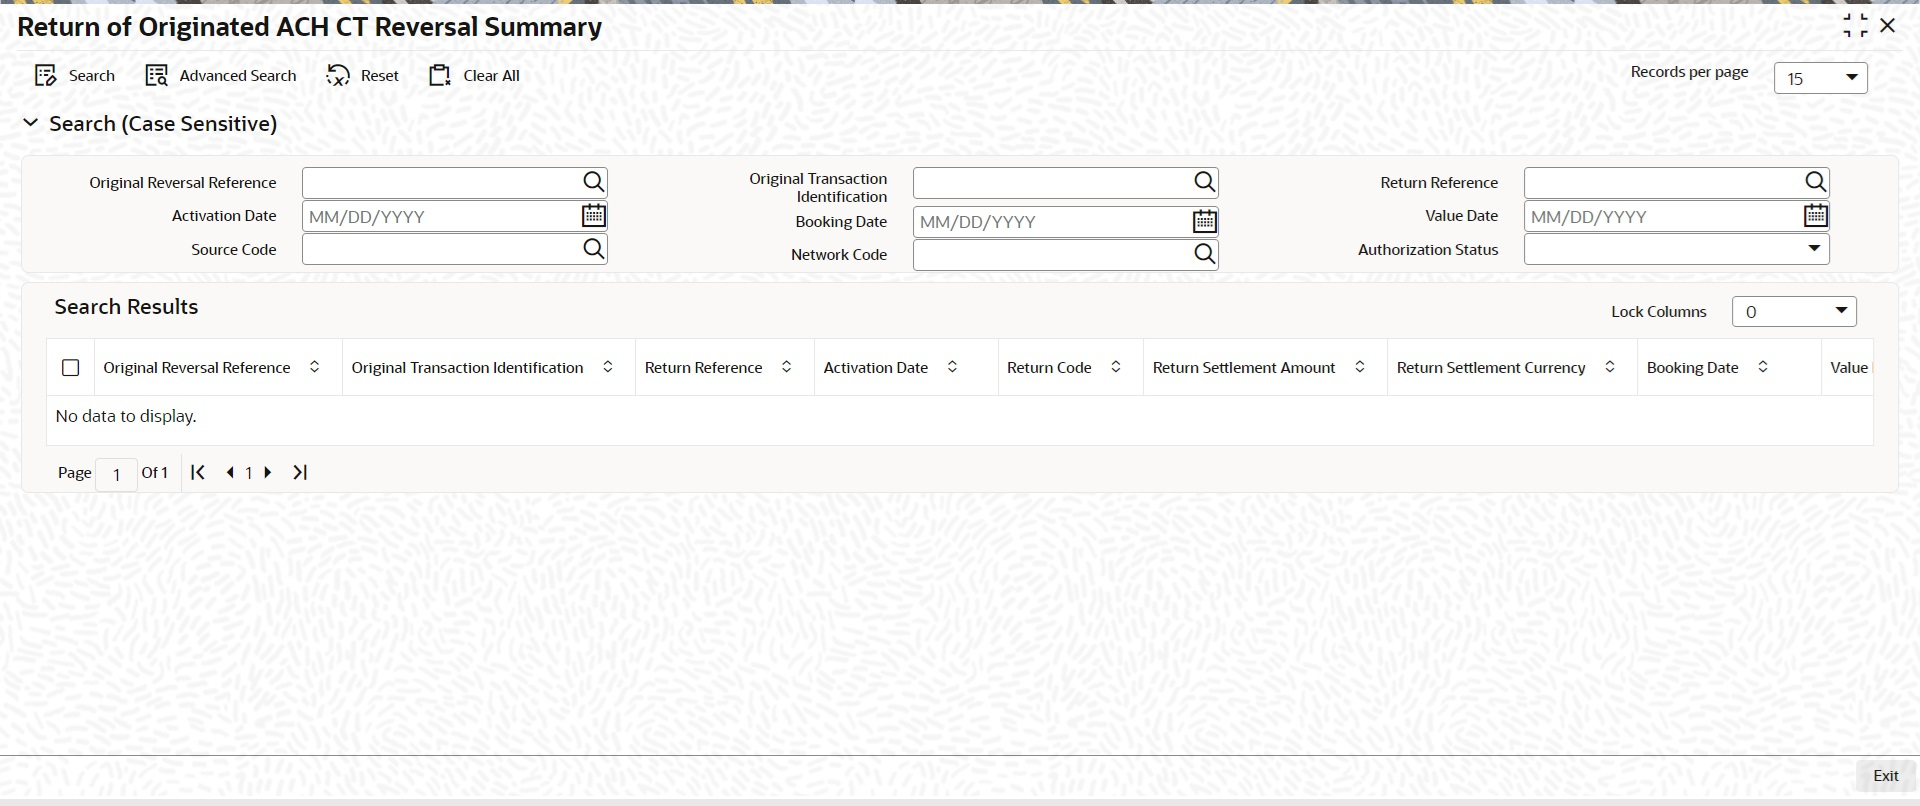Click the 'No data to display.' message

point(126,416)
